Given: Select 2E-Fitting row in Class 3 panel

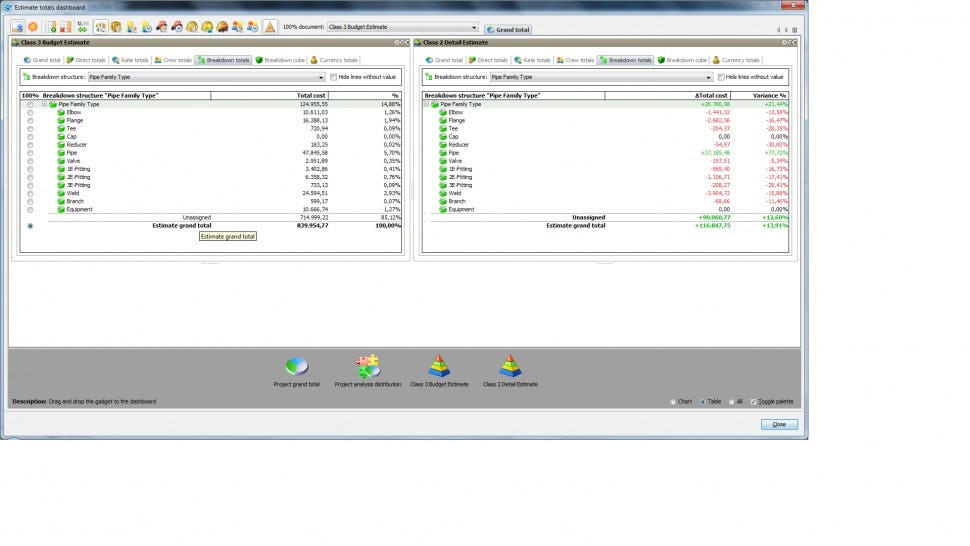Looking at the screenshot, I should tap(210, 177).
